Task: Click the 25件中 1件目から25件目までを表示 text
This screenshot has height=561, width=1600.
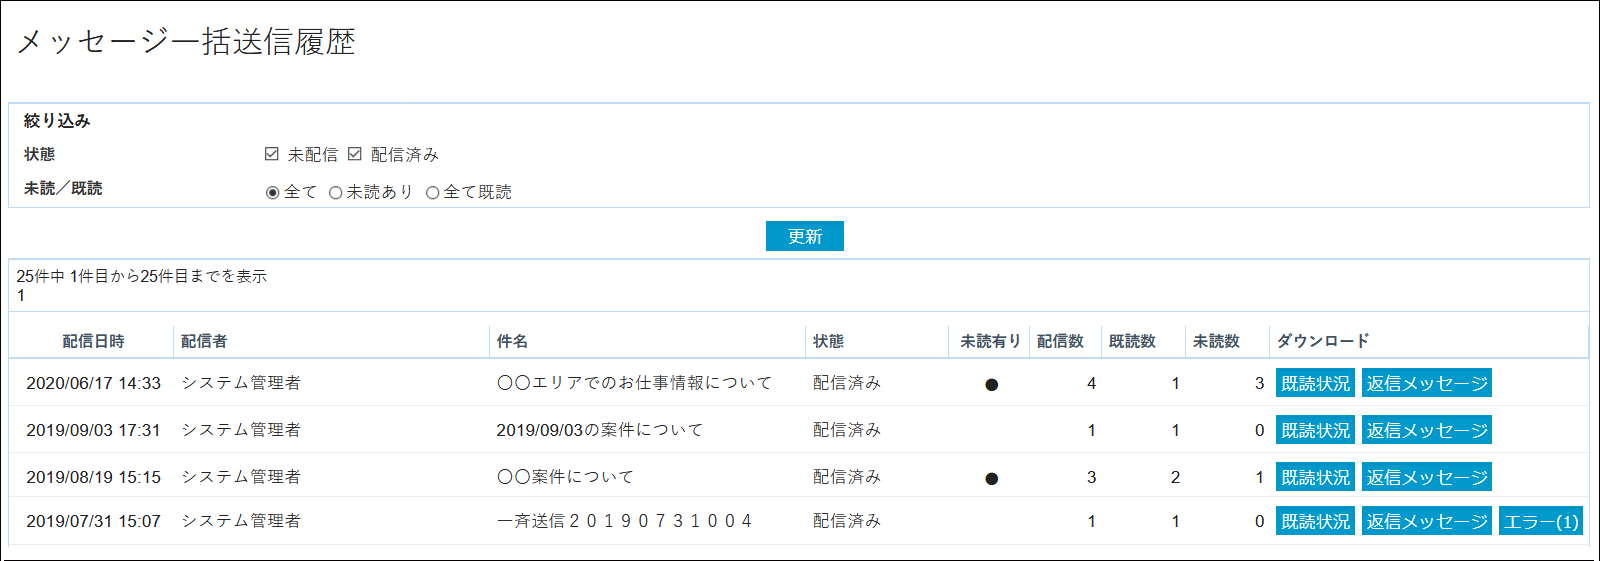Action: [x=141, y=276]
